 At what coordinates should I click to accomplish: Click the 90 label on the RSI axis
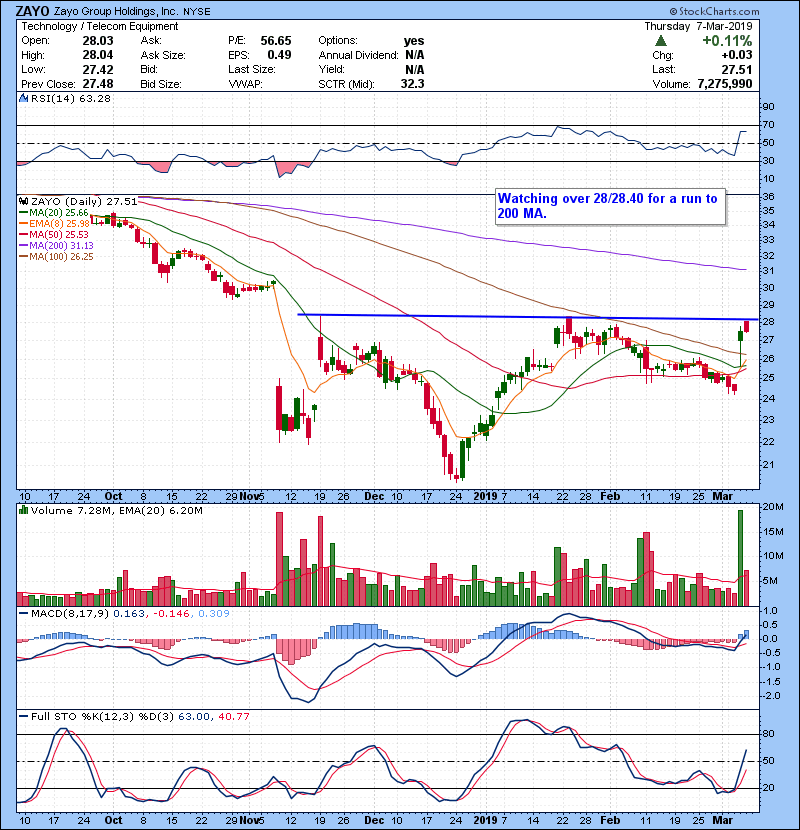(x=768, y=106)
